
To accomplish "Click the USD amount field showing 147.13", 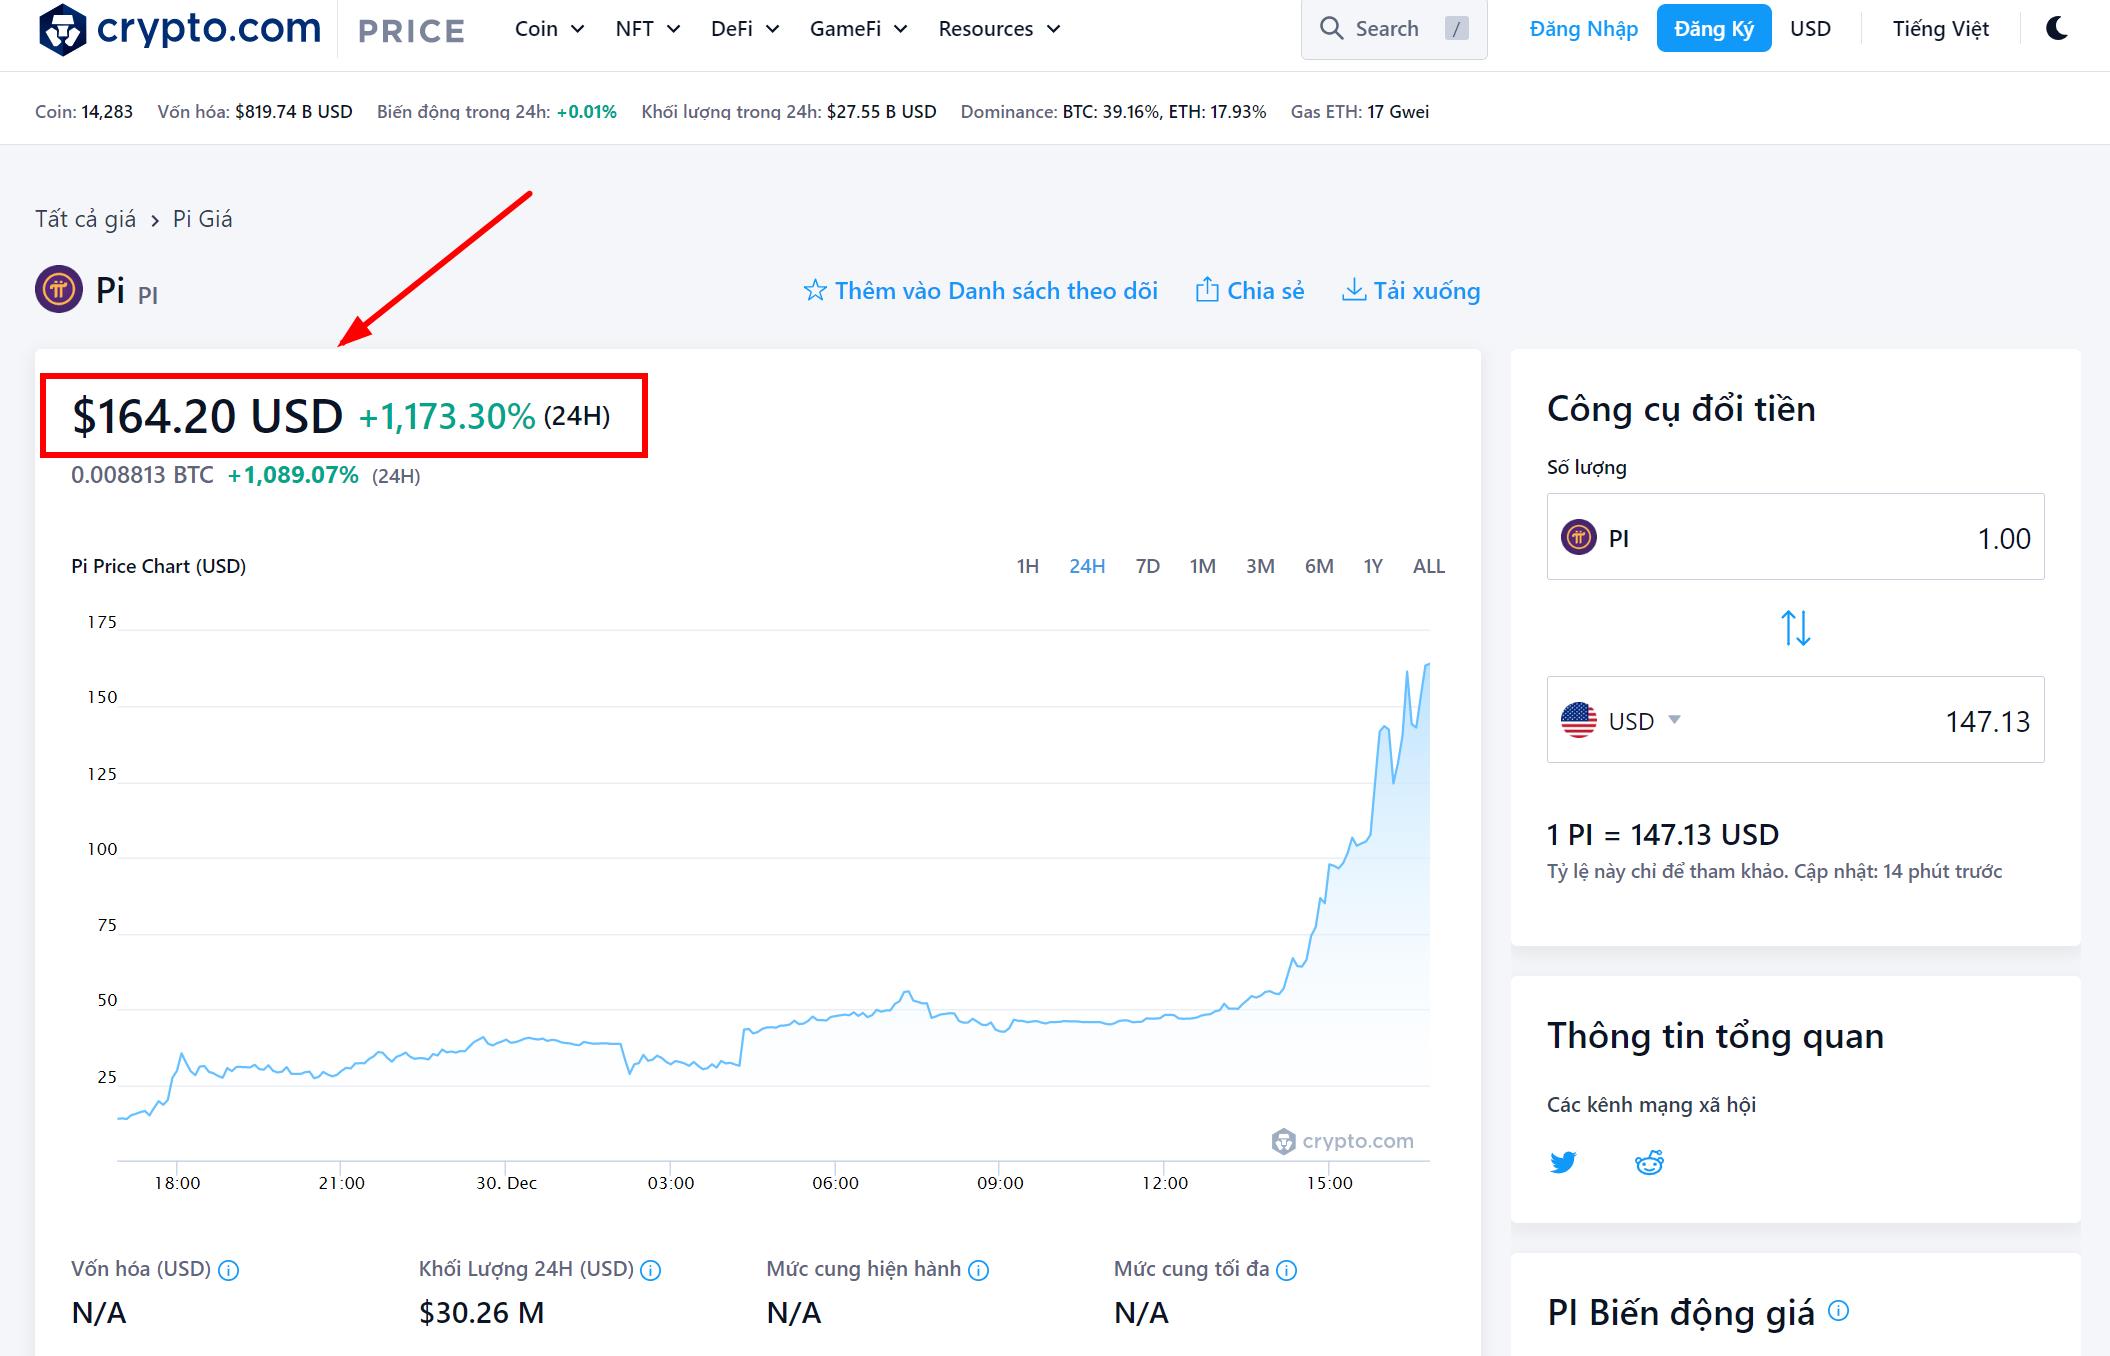I will (1796, 720).
